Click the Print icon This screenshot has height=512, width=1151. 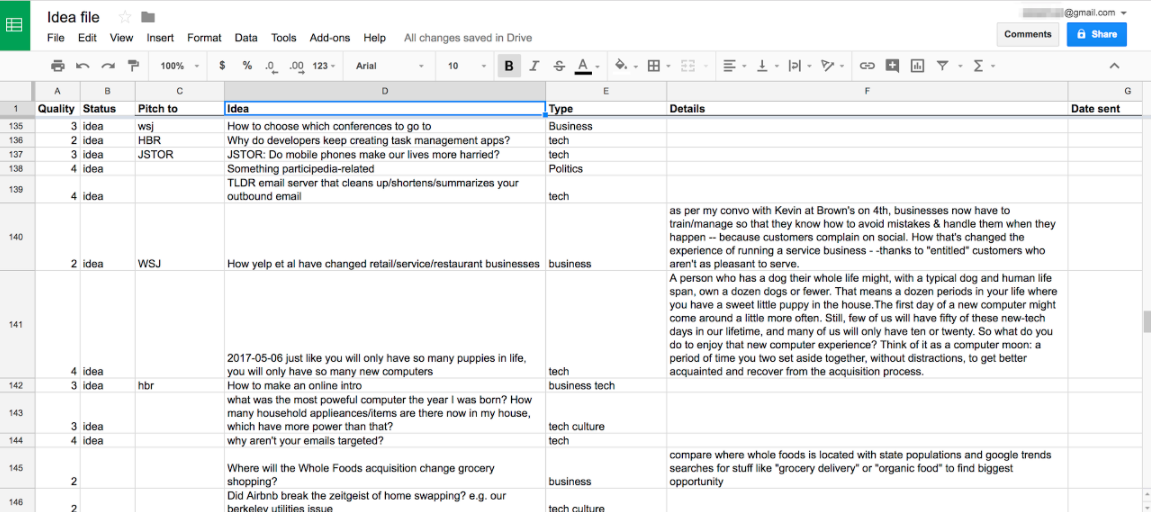click(x=58, y=66)
